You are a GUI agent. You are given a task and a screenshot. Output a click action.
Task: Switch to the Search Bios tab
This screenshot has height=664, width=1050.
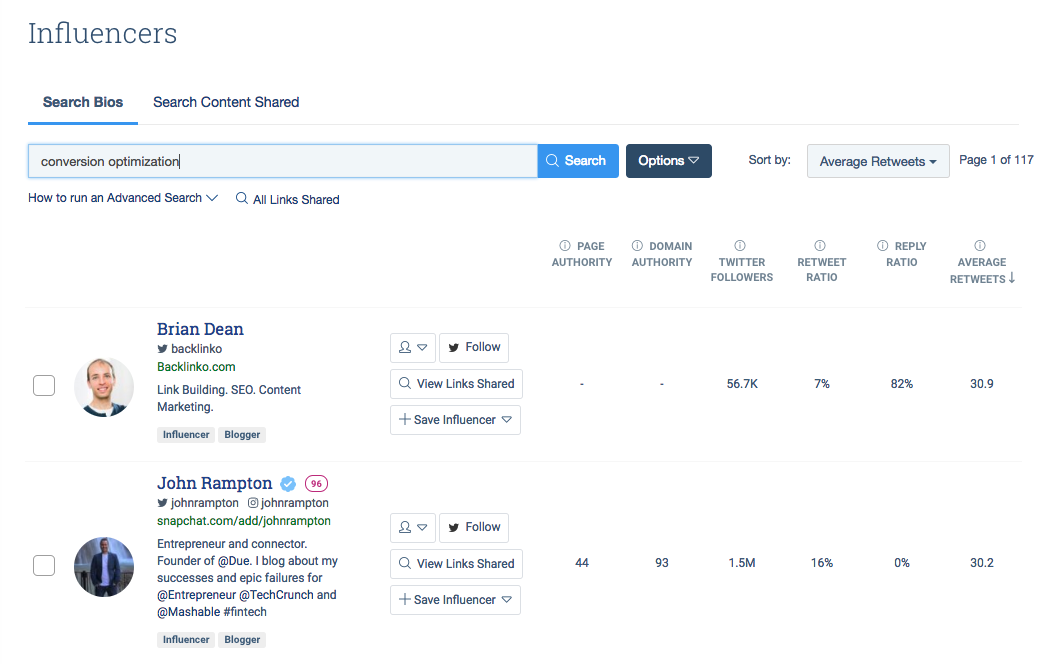[x=83, y=102]
